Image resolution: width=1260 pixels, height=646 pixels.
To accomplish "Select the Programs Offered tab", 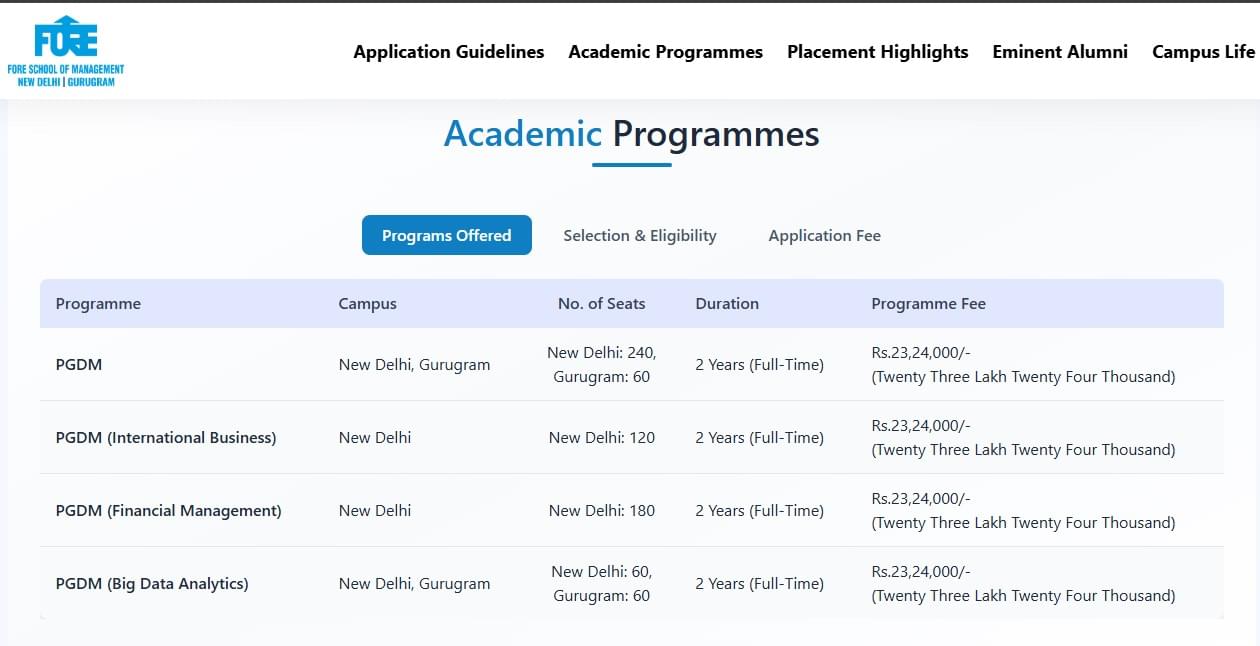I will (446, 235).
